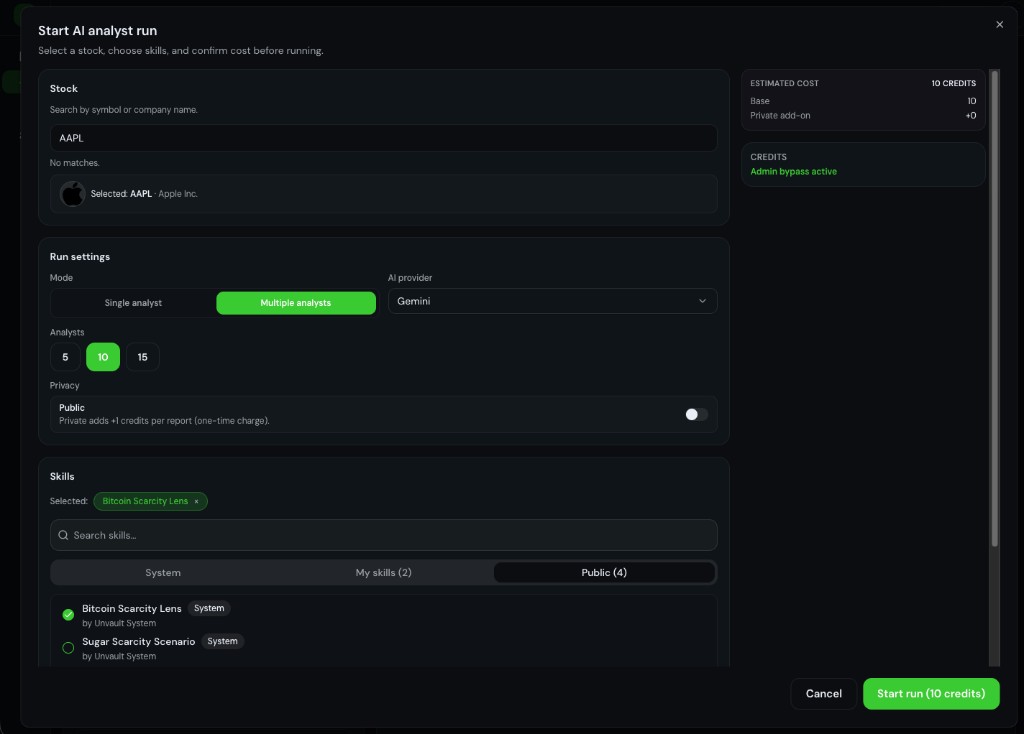This screenshot has width=1024, height=734.
Task: Switch mode to Single analyst
Action: click(x=132, y=302)
